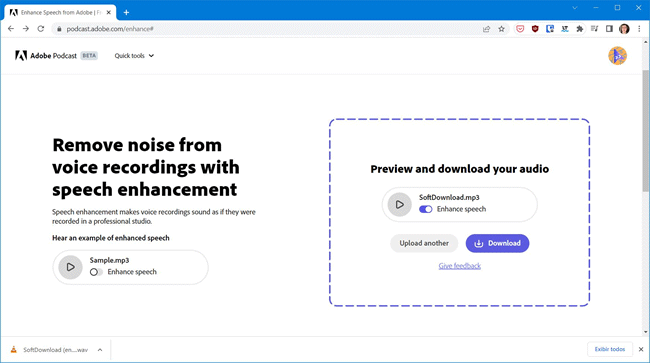650x363 pixels.
Task: Expand the SoftDownload download options caret
Action: [100, 350]
